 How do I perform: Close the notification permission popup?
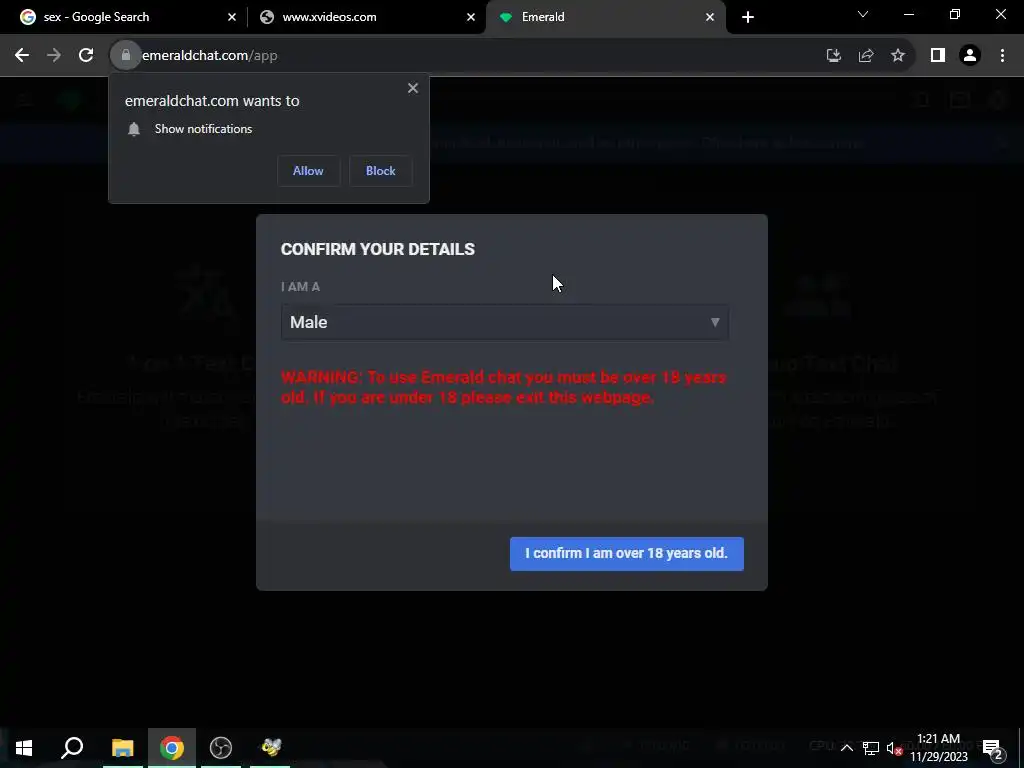pyautogui.click(x=413, y=88)
